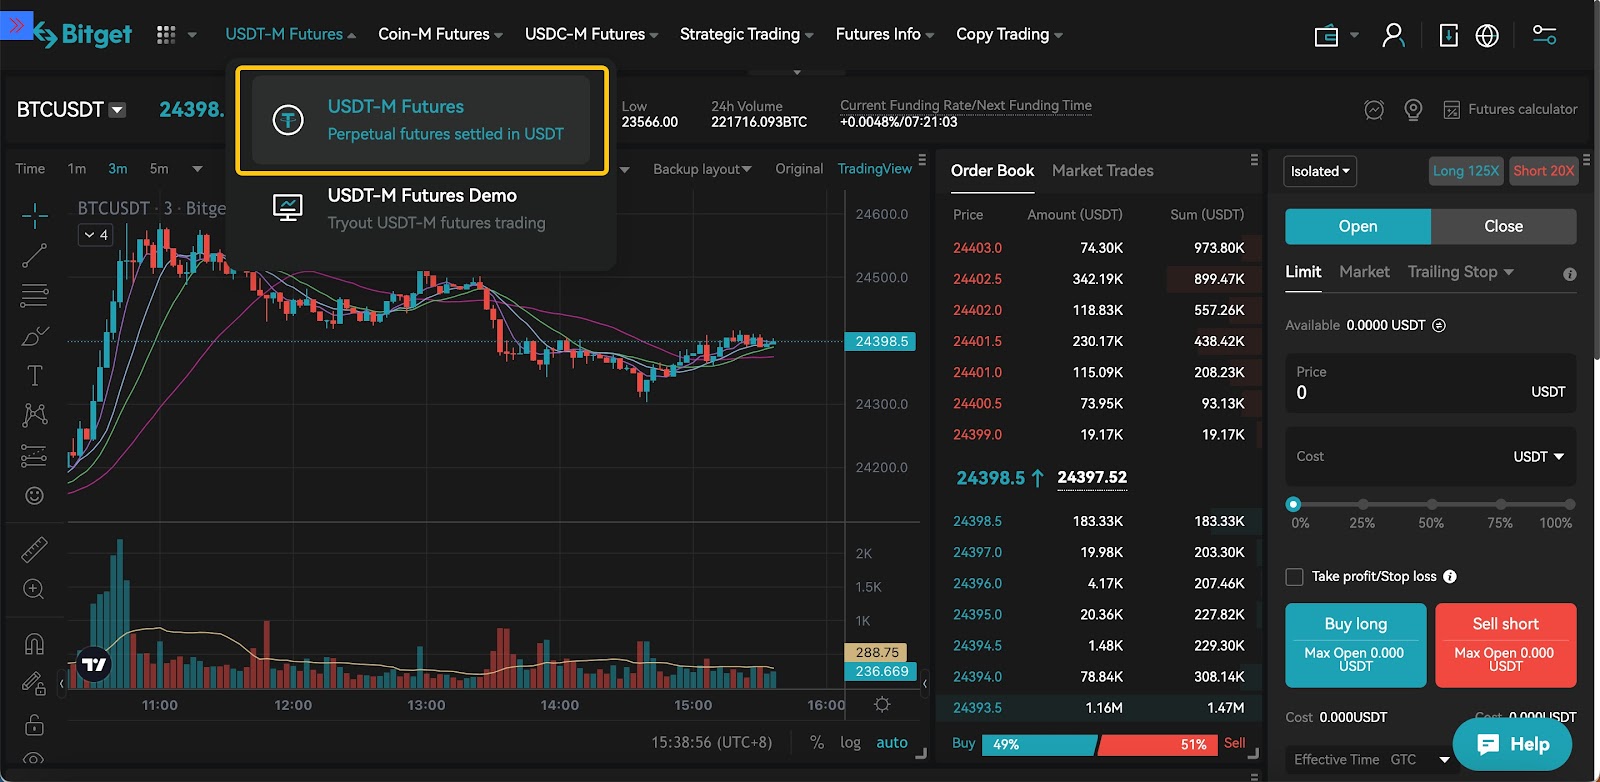
Task: Toggle lock all drawing tools
Action: click(34, 724)
